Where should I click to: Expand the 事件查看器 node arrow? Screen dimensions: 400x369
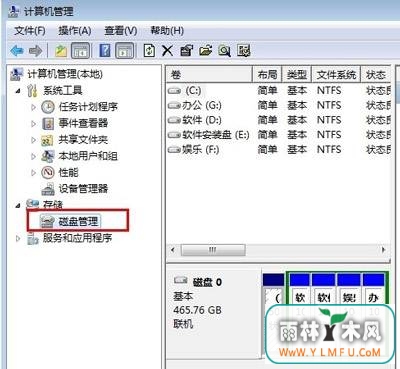pyautogui.click(x=33, y=124)
